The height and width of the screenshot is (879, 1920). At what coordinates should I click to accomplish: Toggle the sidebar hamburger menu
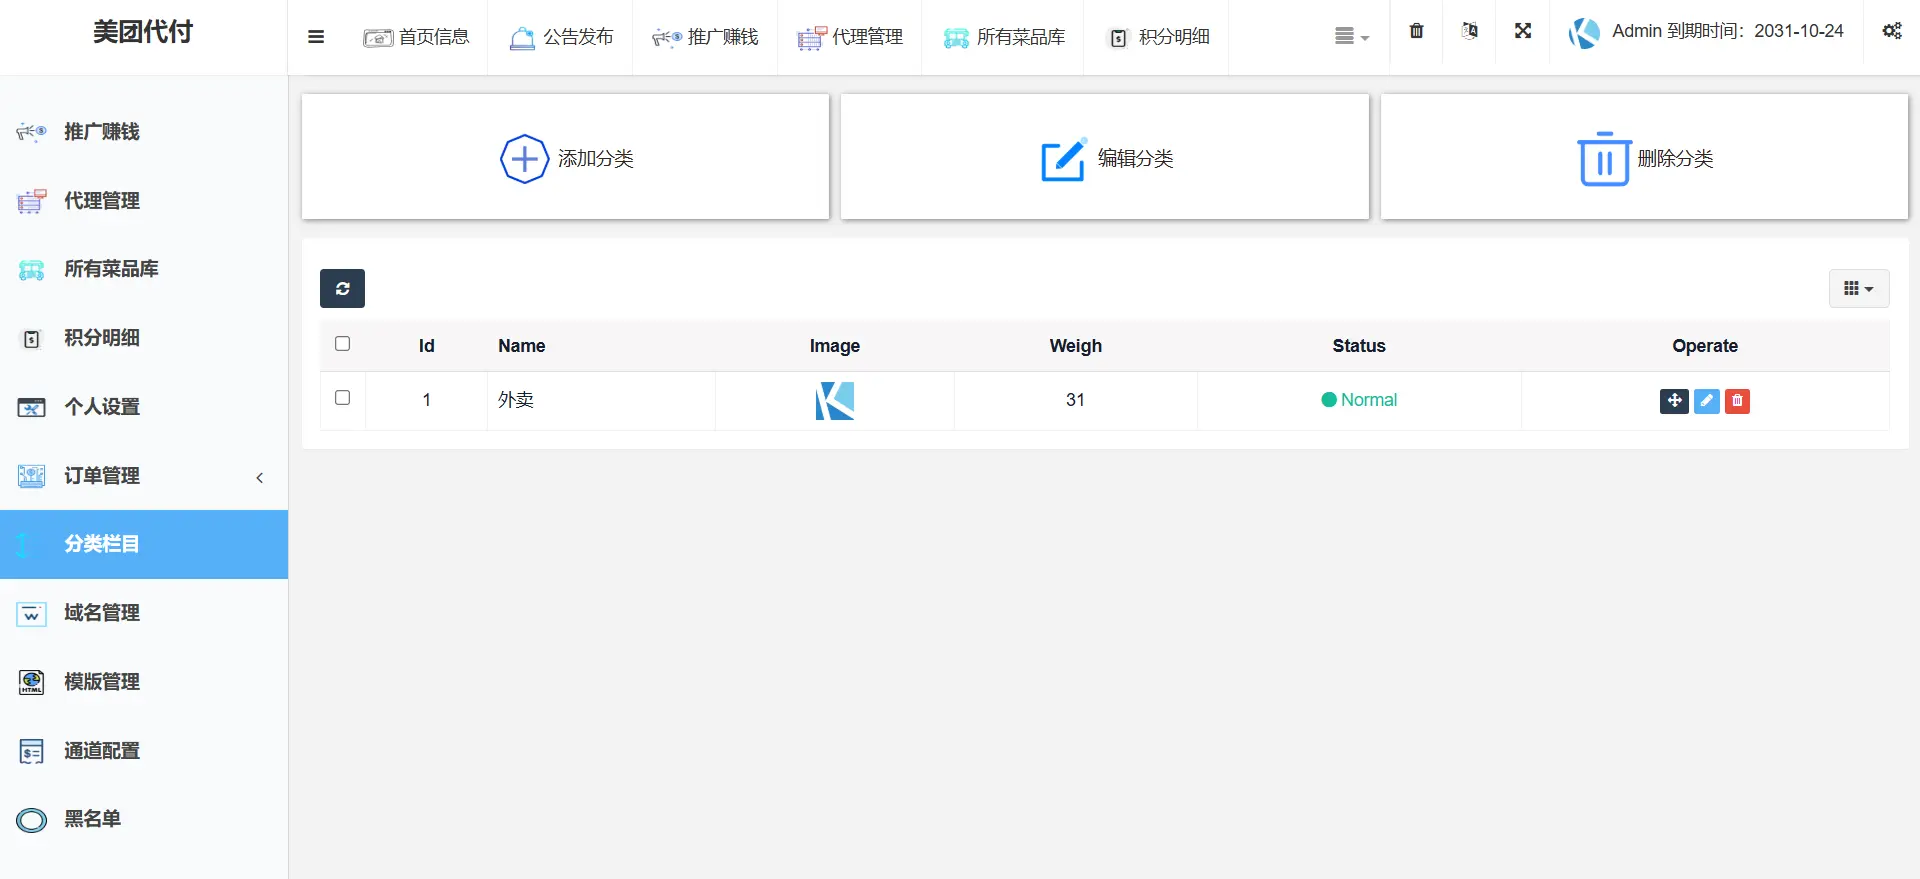[x=316, y=37]
